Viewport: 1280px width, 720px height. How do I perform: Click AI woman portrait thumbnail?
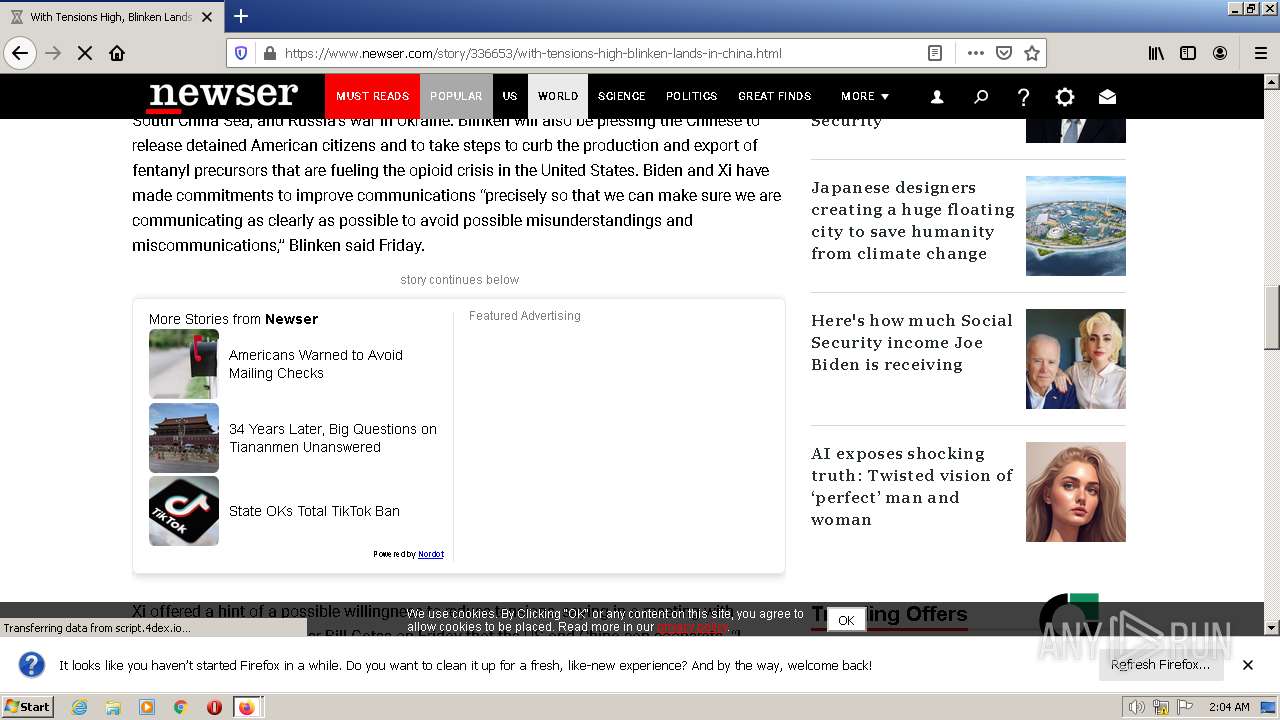tap(1076, 492)
